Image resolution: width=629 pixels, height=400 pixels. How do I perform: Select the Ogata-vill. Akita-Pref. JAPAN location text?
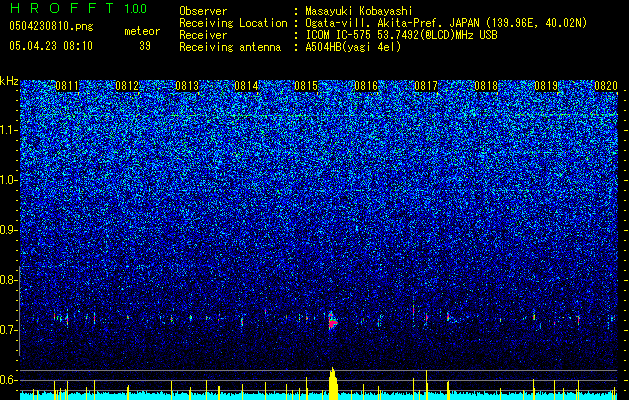coord(446,23)
